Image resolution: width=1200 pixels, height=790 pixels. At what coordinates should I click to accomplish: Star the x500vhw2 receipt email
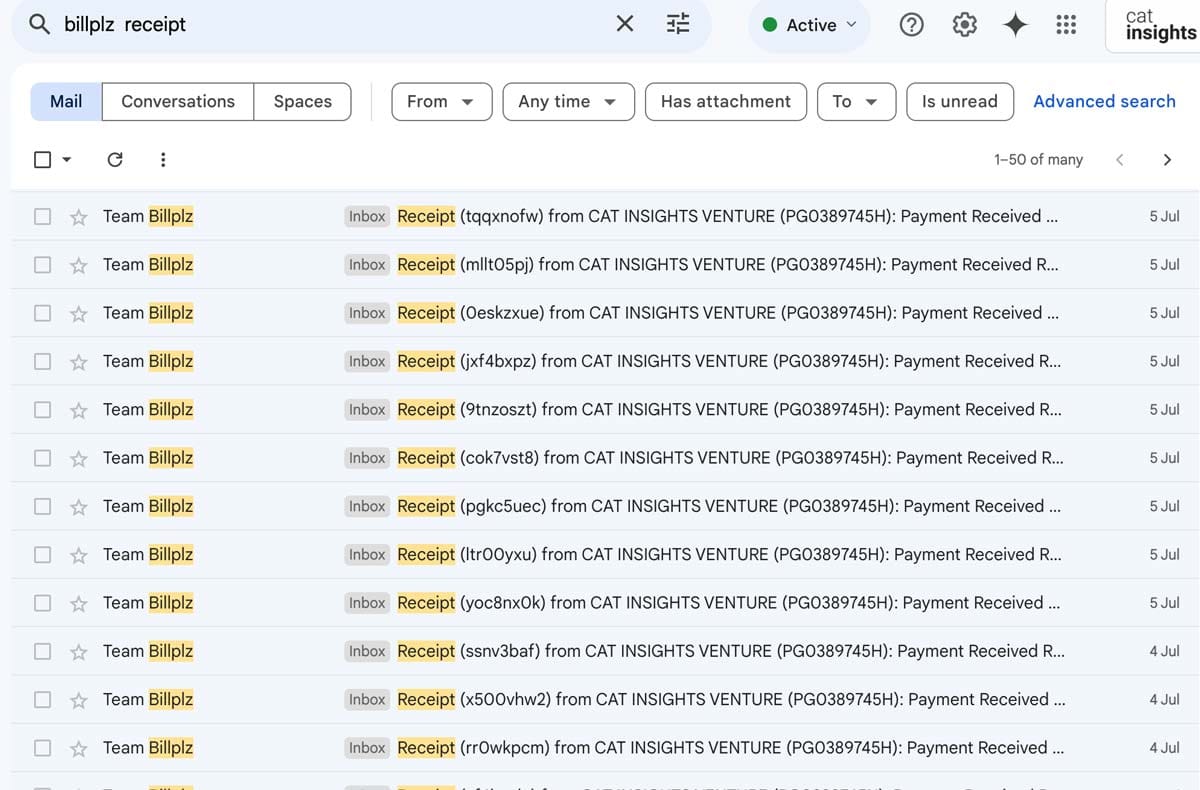[x=79, y=700]
